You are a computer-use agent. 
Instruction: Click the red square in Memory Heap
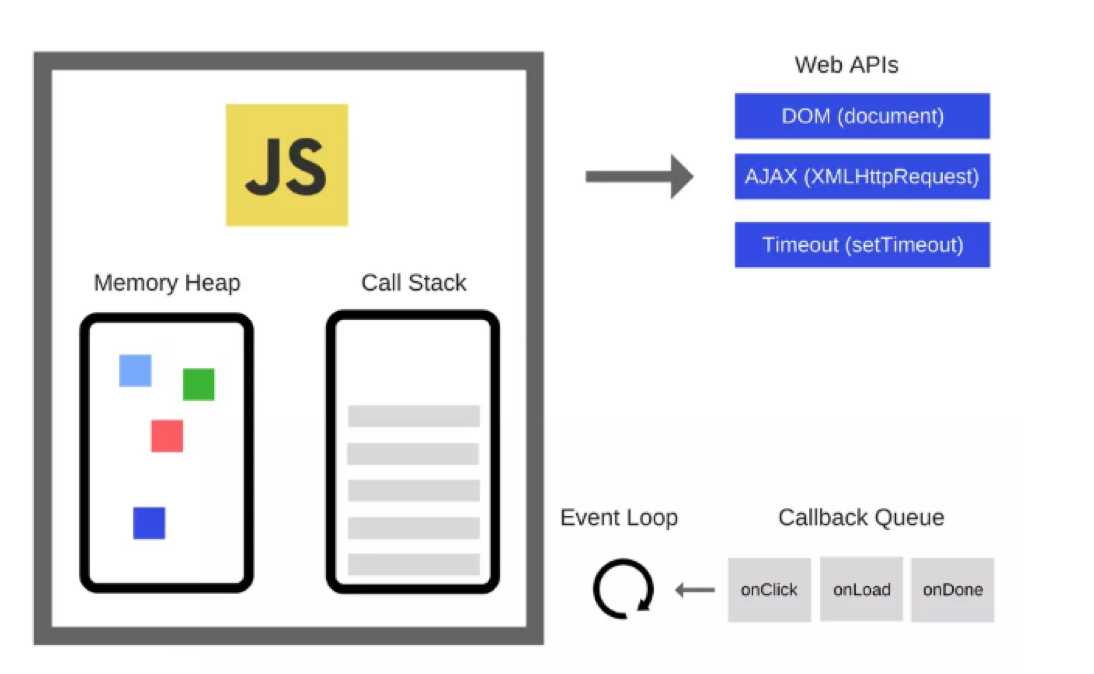pos(167,436)
